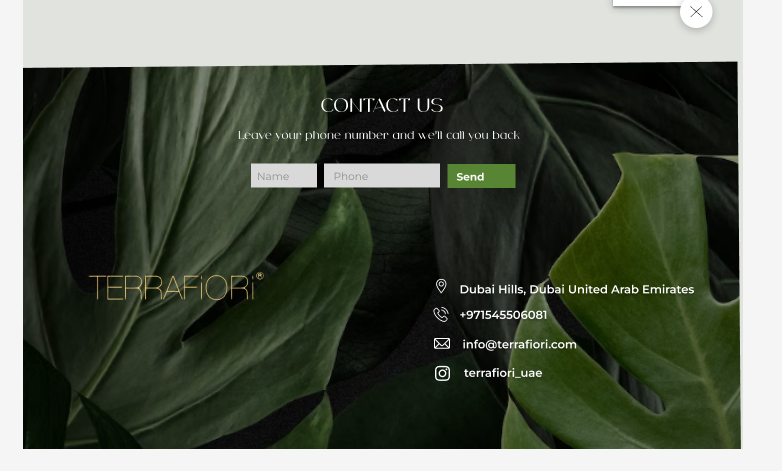Image resolution: width=782 pixels, height=471 pixels.
Task: Select the Dubai Hills address text
Action: click(577, 289)
